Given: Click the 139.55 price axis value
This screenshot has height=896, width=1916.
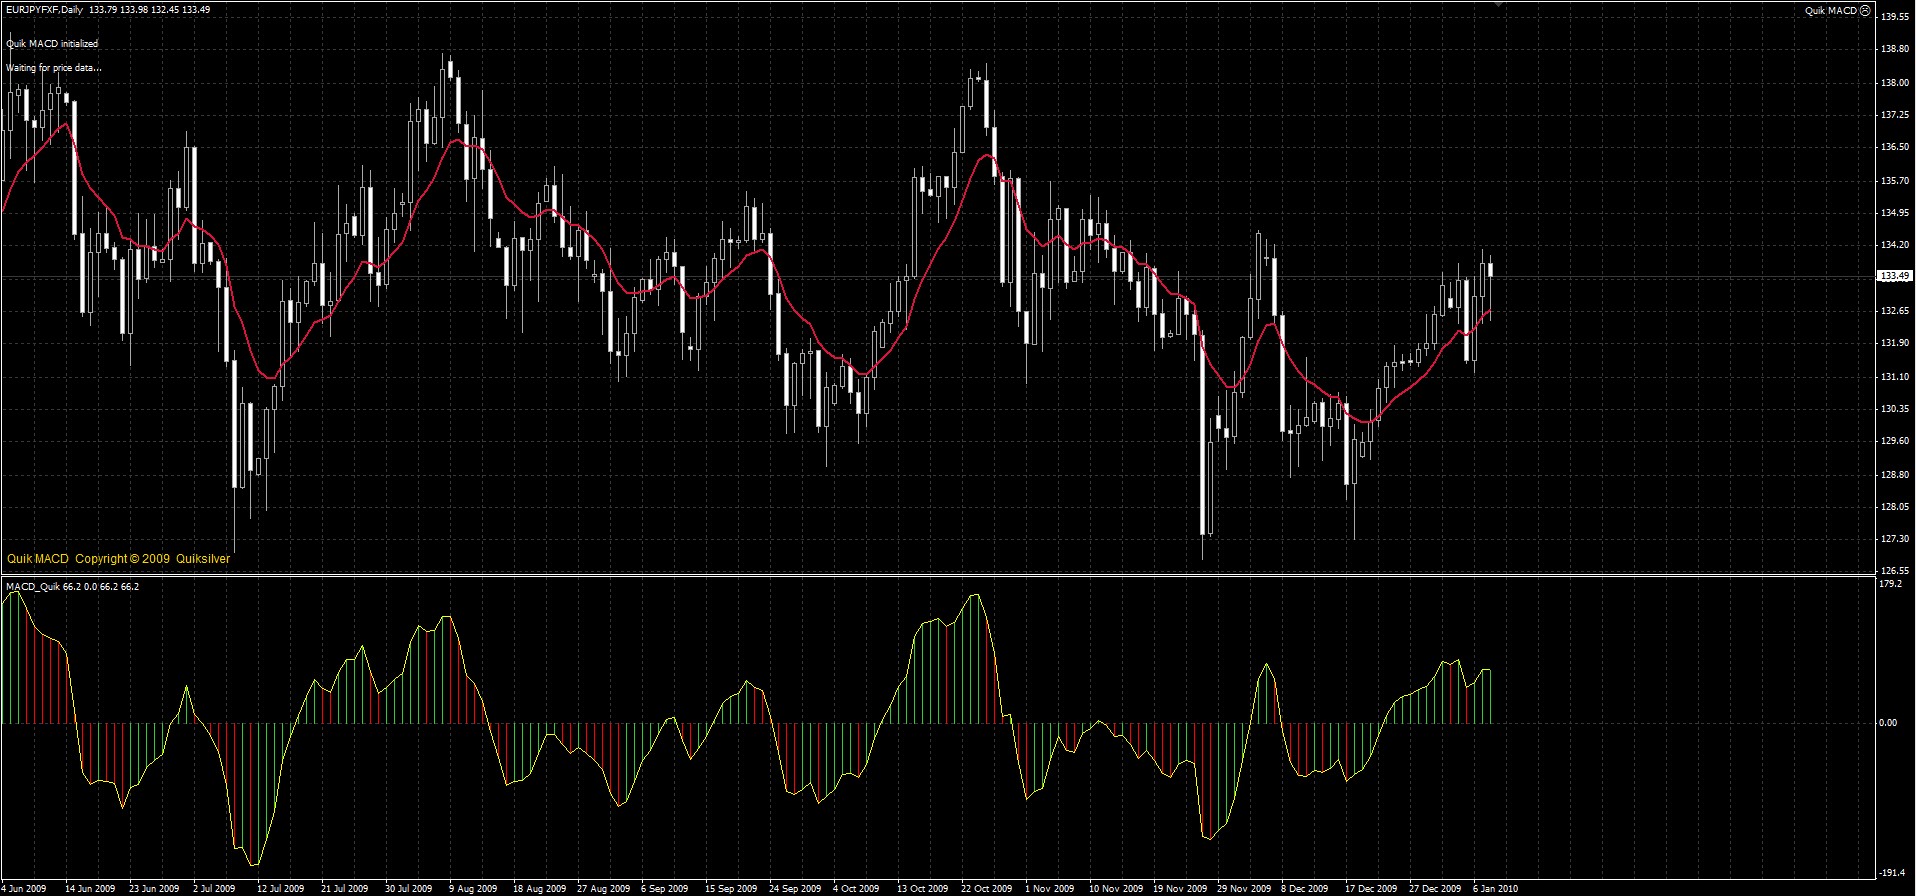Looking at the screenshot, I should coord(1894,17).
